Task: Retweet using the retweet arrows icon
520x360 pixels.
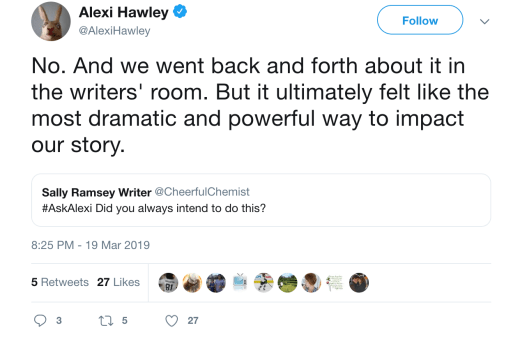Action: [106, 321]
